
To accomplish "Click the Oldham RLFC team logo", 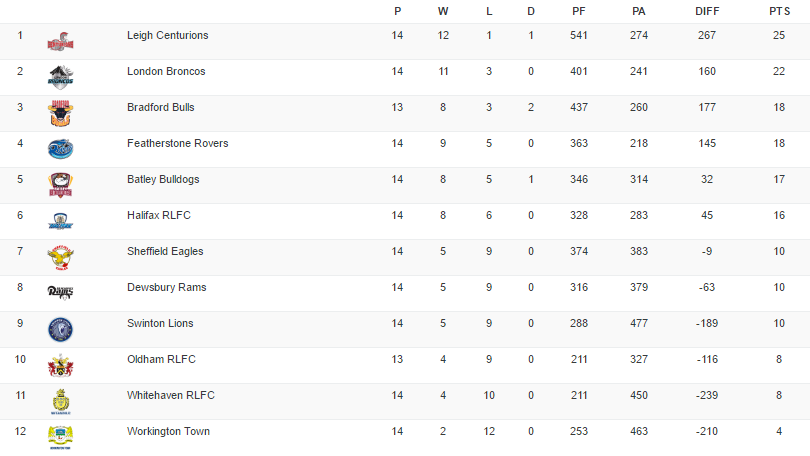I will tap(61, 365).
